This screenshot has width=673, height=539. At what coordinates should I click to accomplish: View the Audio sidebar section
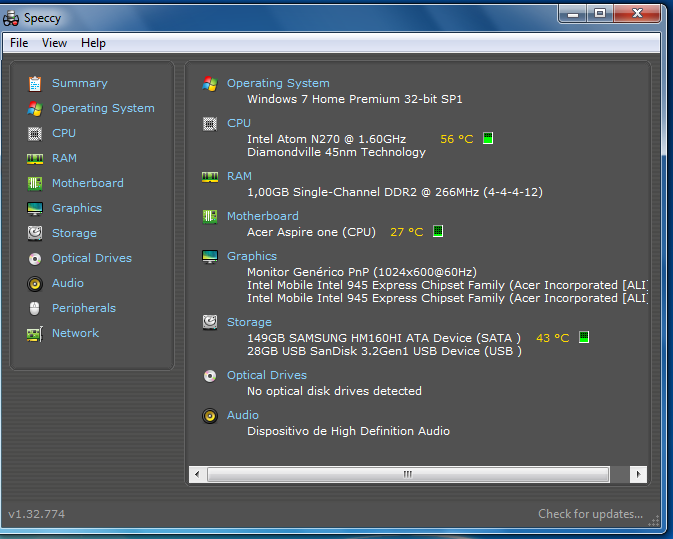(68, 283)
